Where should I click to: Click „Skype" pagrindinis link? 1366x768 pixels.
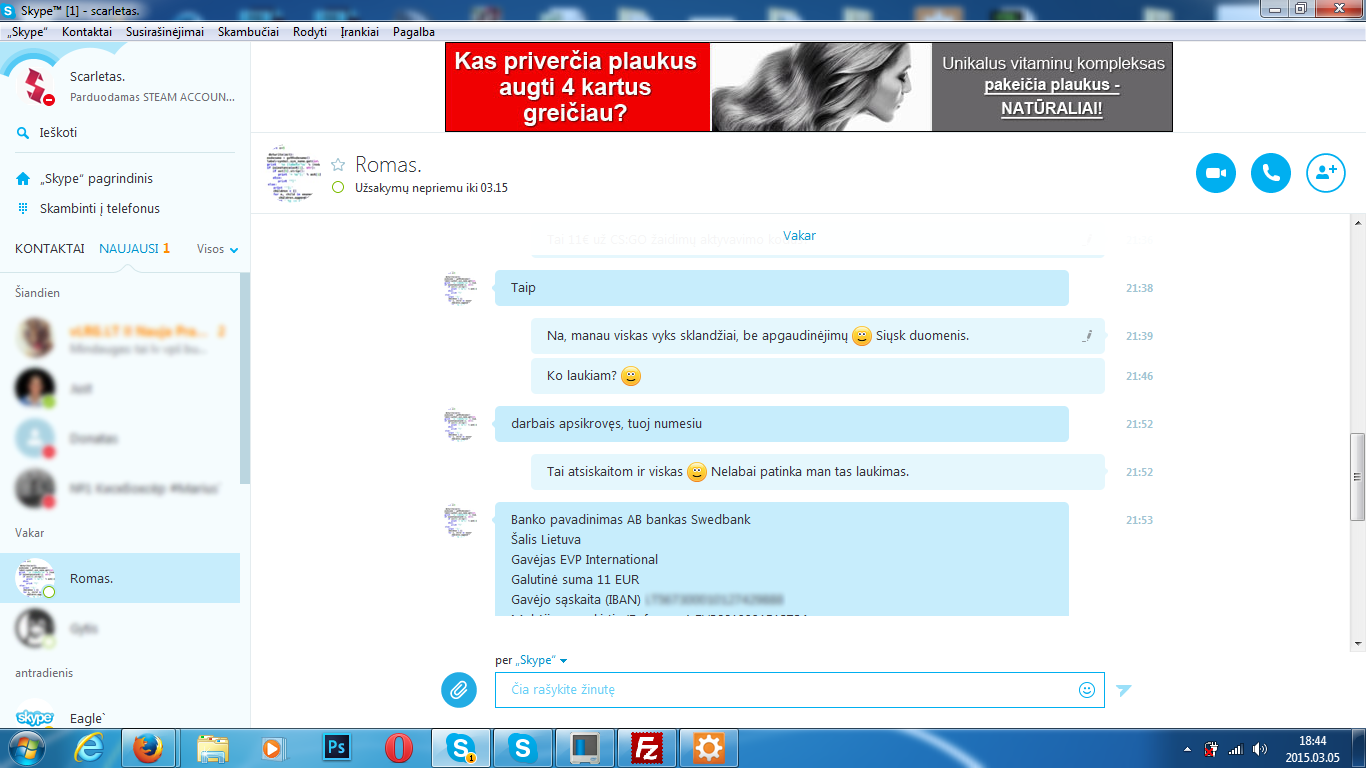point(96,179)
